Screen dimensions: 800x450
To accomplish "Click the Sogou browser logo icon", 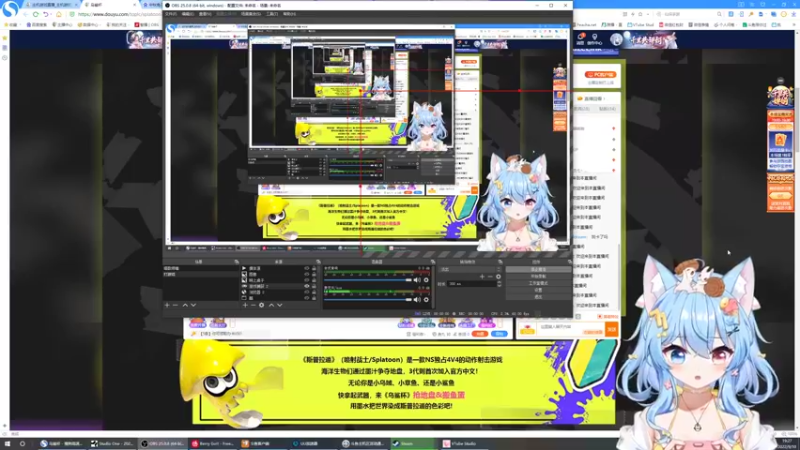I will pyautogui.click(x=10, y=9).
